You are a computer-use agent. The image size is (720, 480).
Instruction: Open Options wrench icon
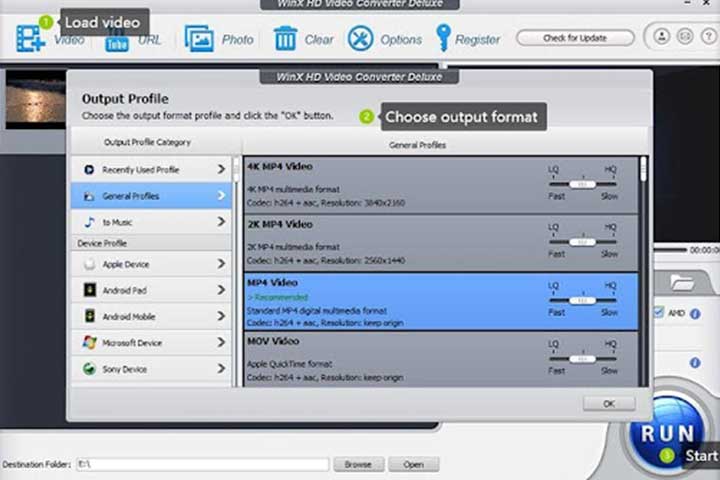click(x=360, y=38)
